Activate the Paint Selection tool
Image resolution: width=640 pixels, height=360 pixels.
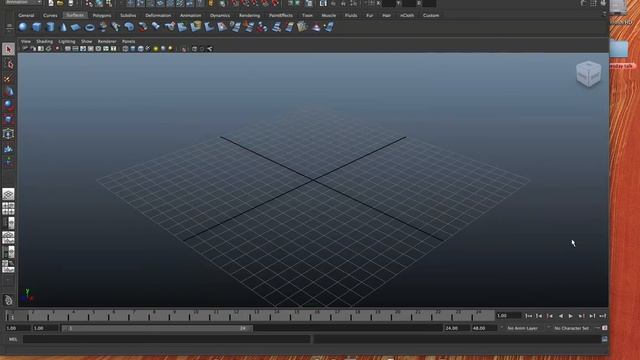coord(9,78)
